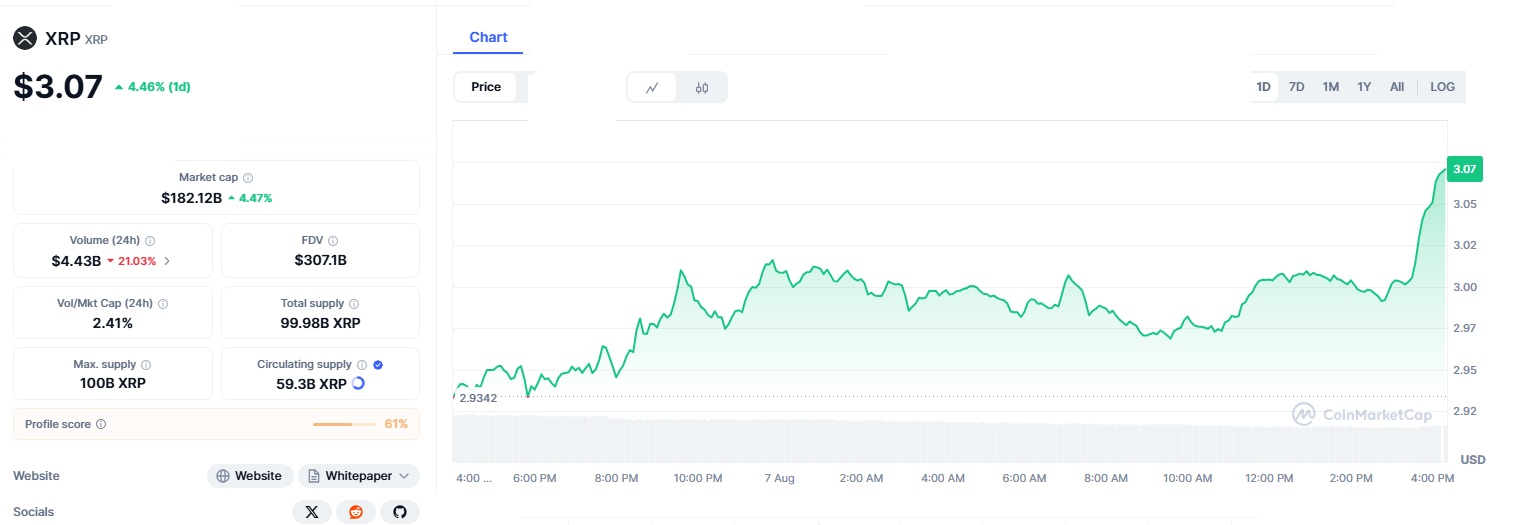
Task: Click the 4.46% (1d) change label
Action: (x=152, y=87)
